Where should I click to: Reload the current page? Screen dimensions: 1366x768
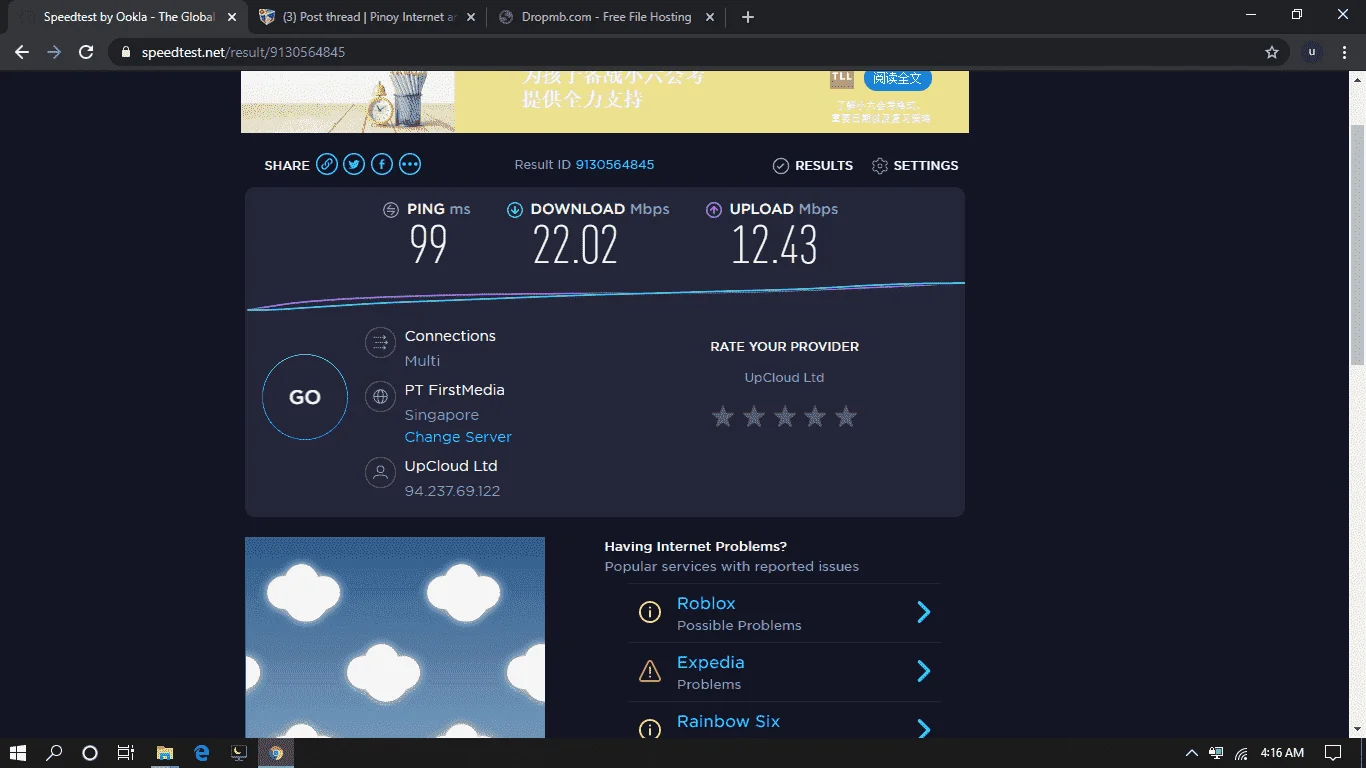(86, 52)
